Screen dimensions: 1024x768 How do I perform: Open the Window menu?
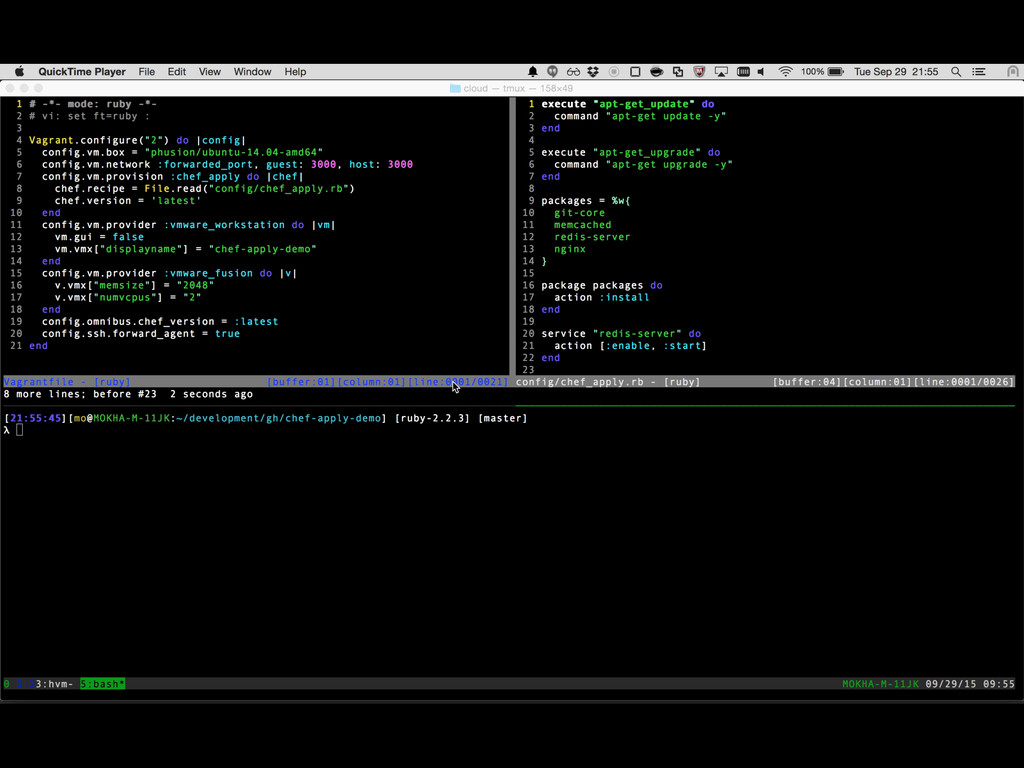(252, 72)
